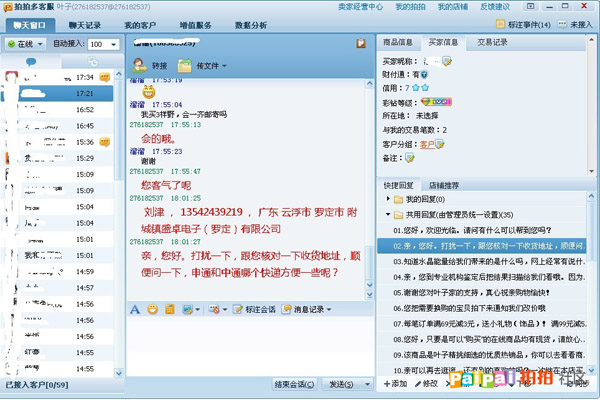Click the 未接入 chat icon
Image resolution: width=600 pixels, height=400 pixels.
pos(562,24)
